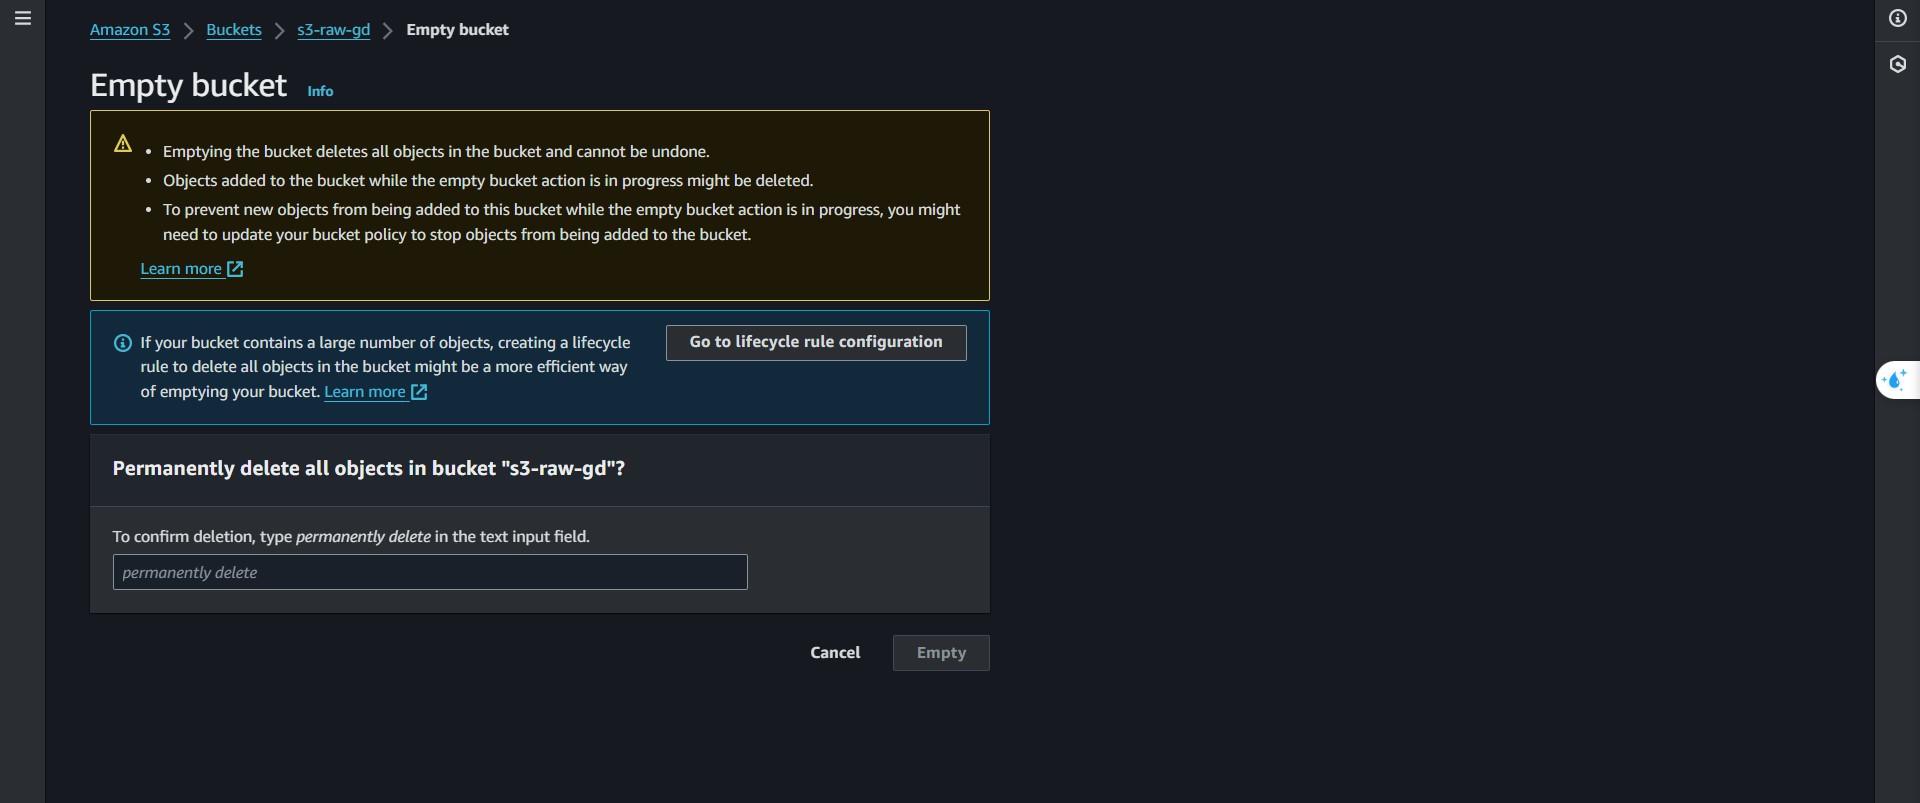Navigate to Buckets breadcrumb

coord(234,30)
